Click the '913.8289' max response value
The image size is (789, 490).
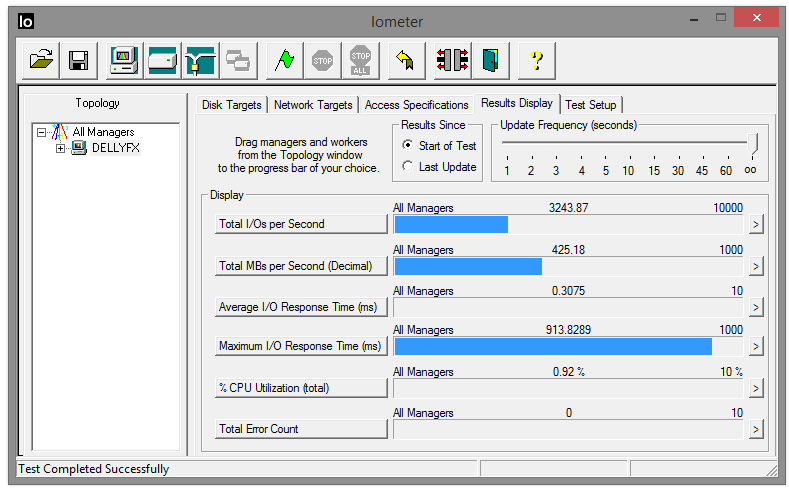point(568,330)
